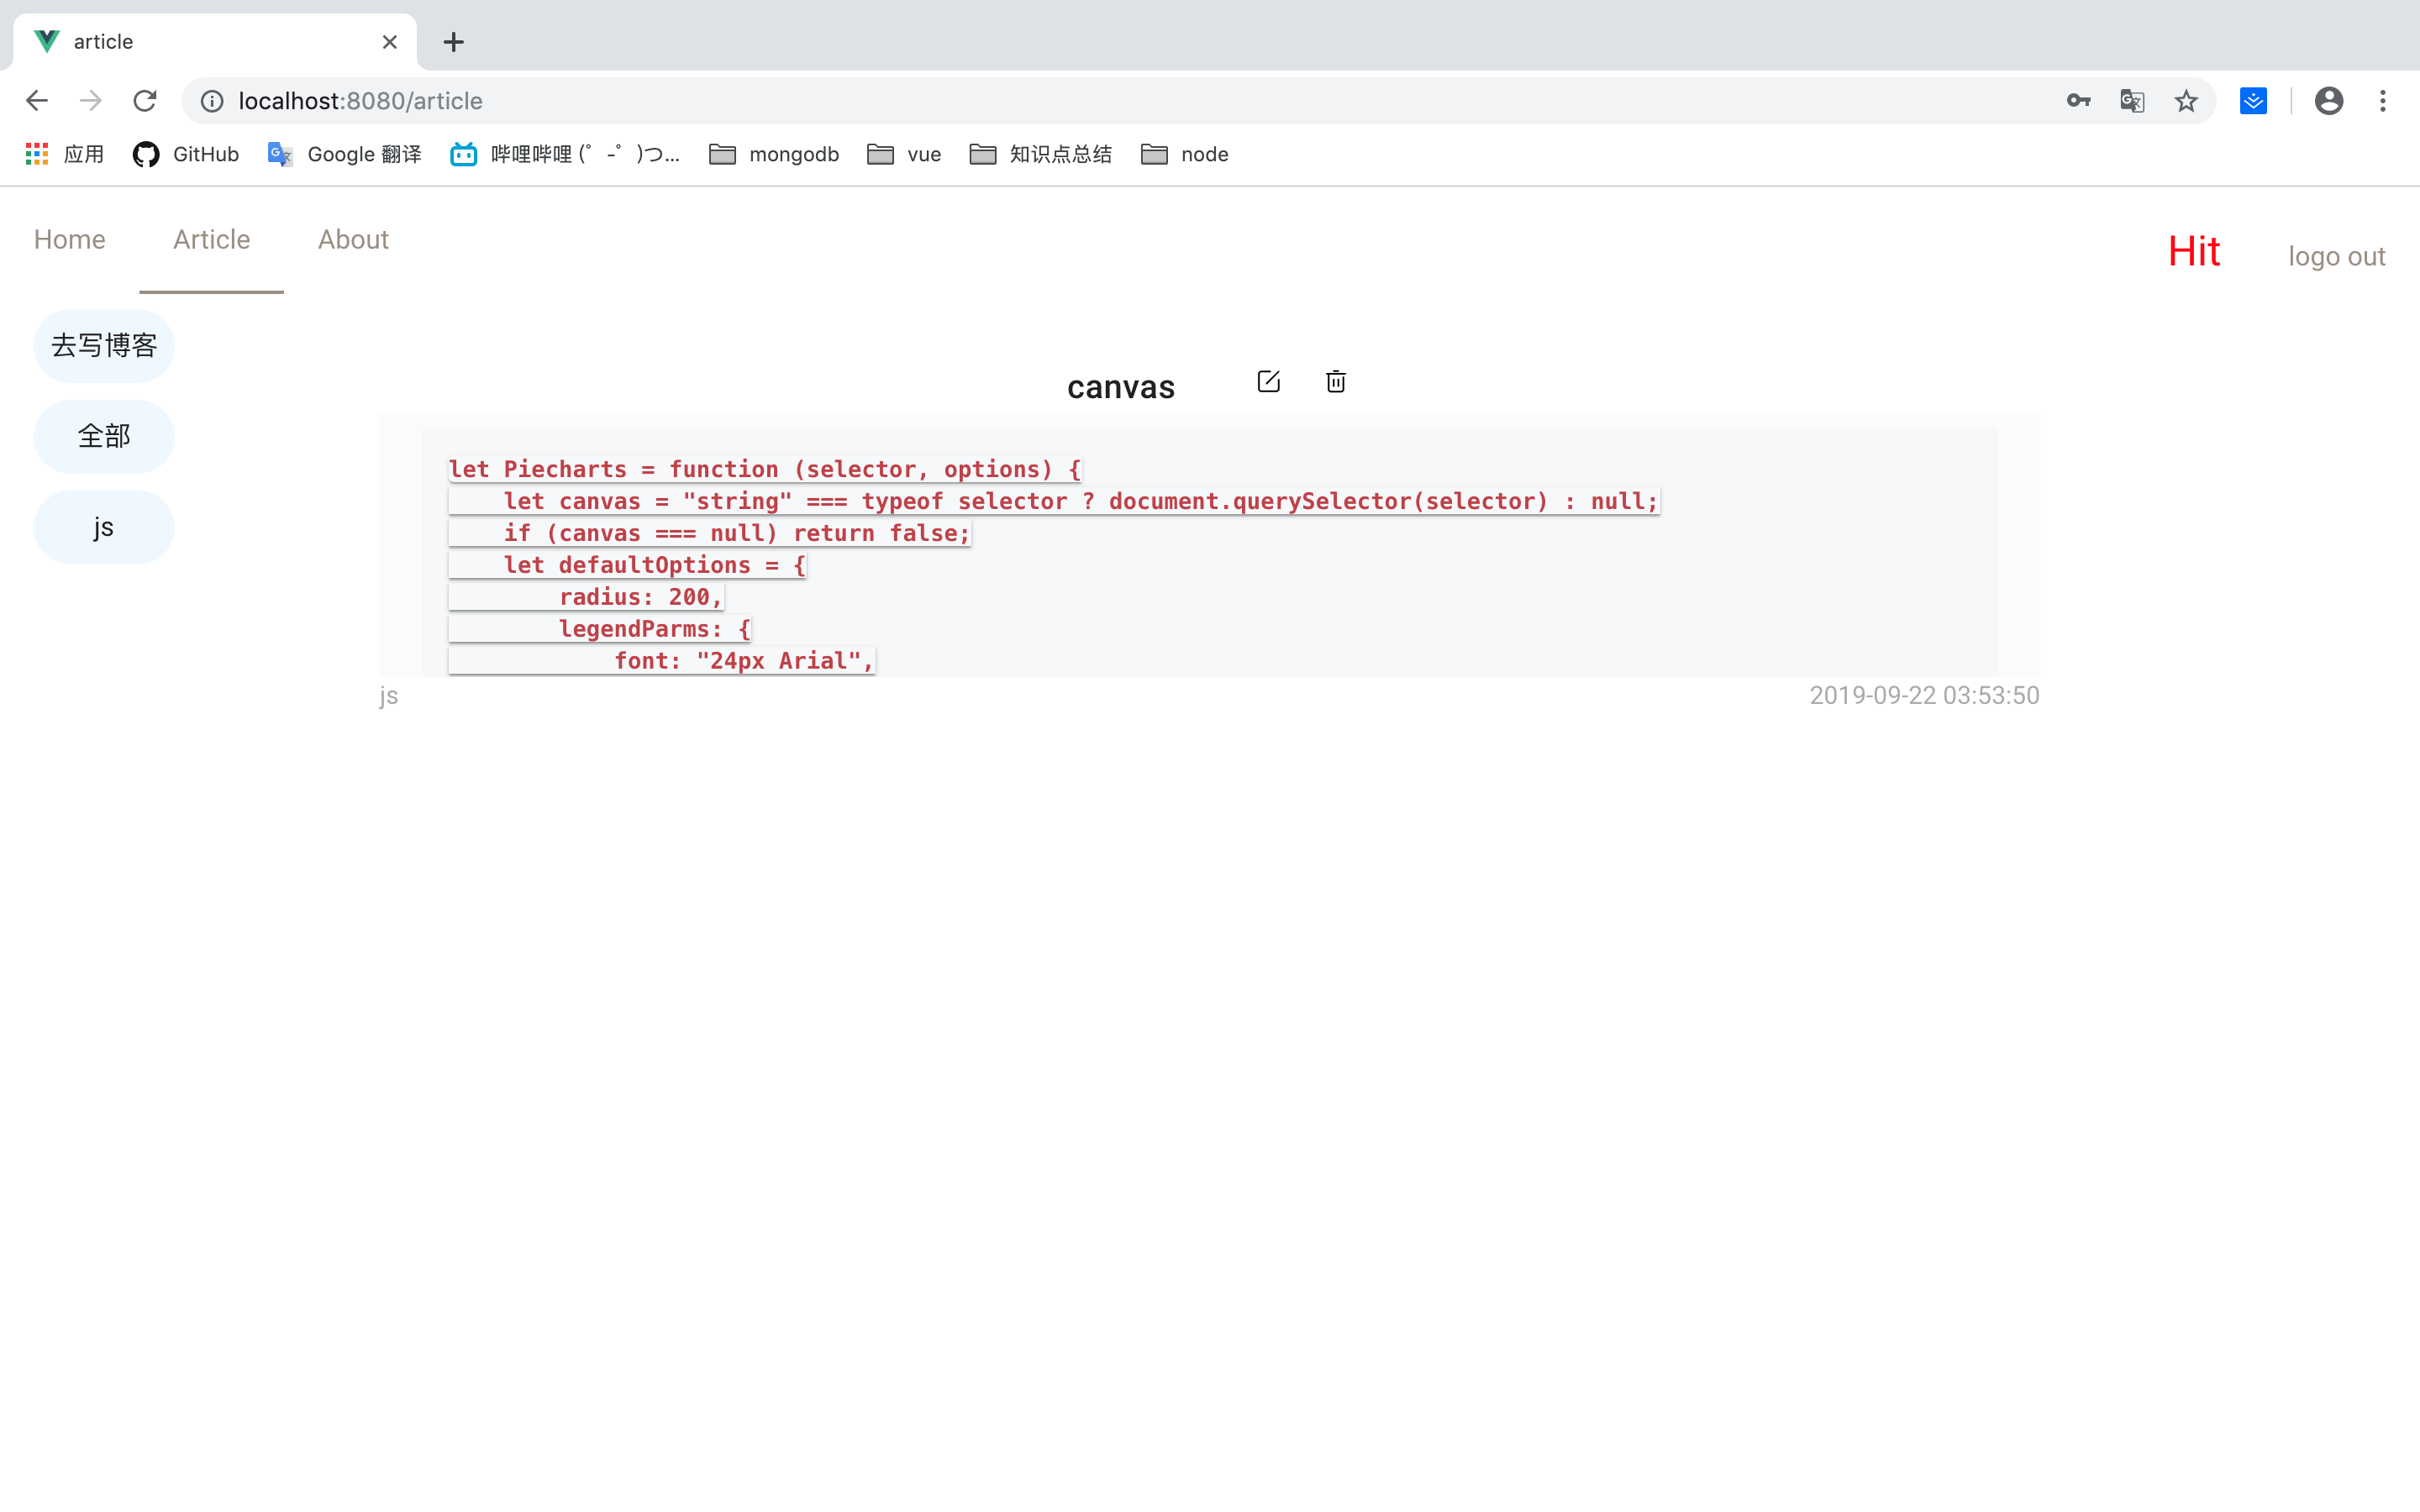Switch to the About nav tab

click(353, 240)
